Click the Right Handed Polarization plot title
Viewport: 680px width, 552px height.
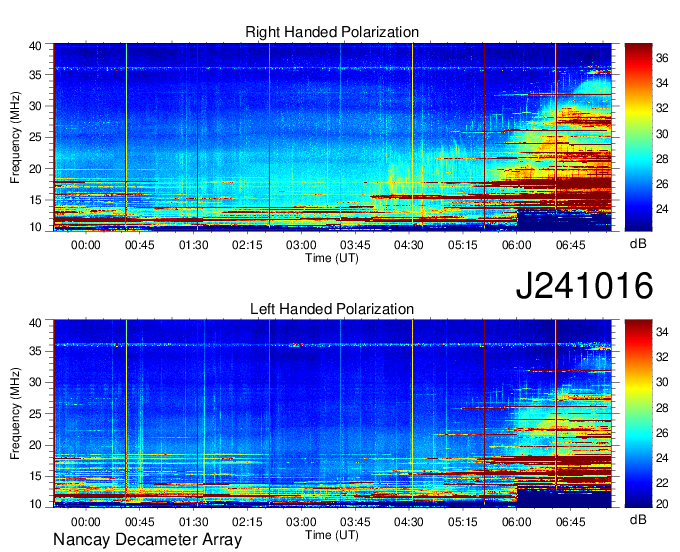tap(332, 32)
